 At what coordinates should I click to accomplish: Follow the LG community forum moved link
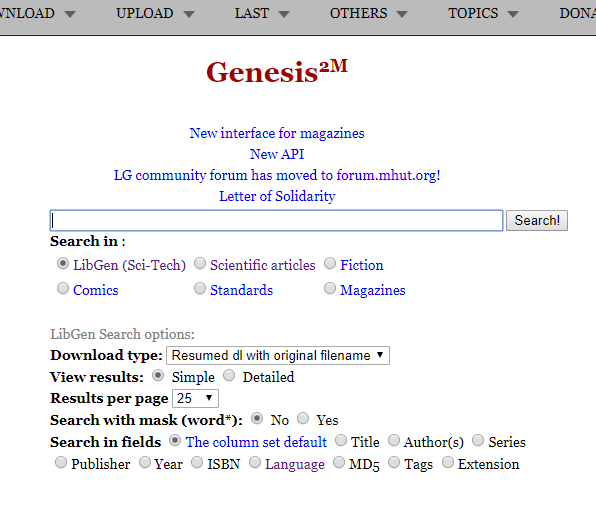click(x=277, y=175)
